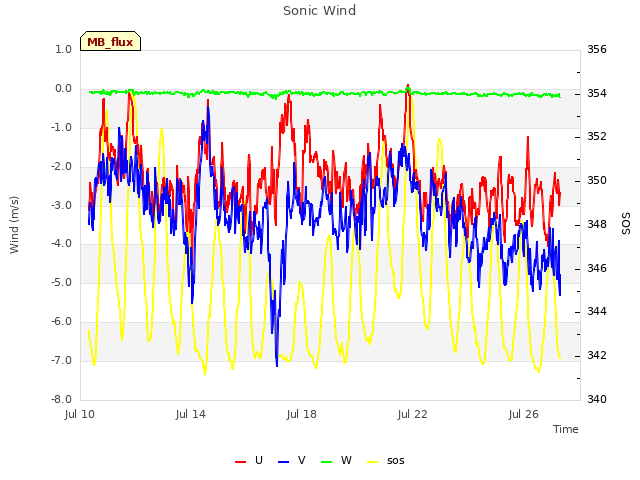Viewport: 640px width, 480px height.
Task: Click the -2.0 left axis tick label
Action: coord(61,166)
